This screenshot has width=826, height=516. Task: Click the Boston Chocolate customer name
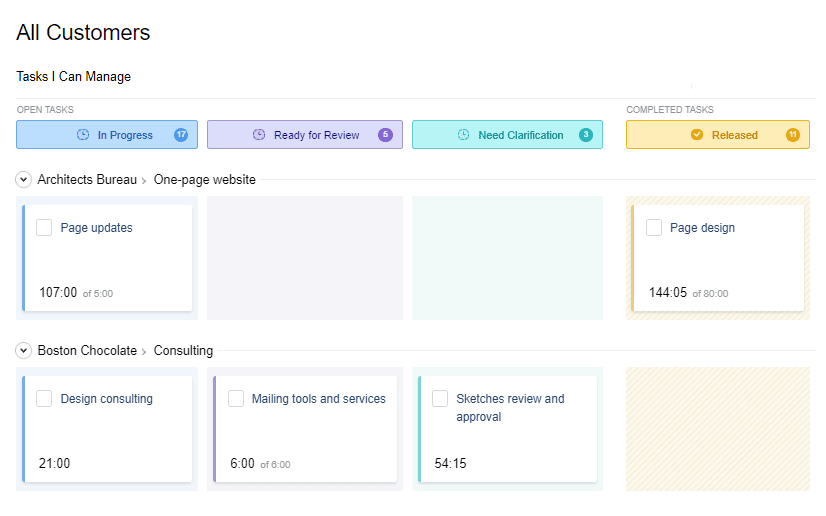coord(87,351)
